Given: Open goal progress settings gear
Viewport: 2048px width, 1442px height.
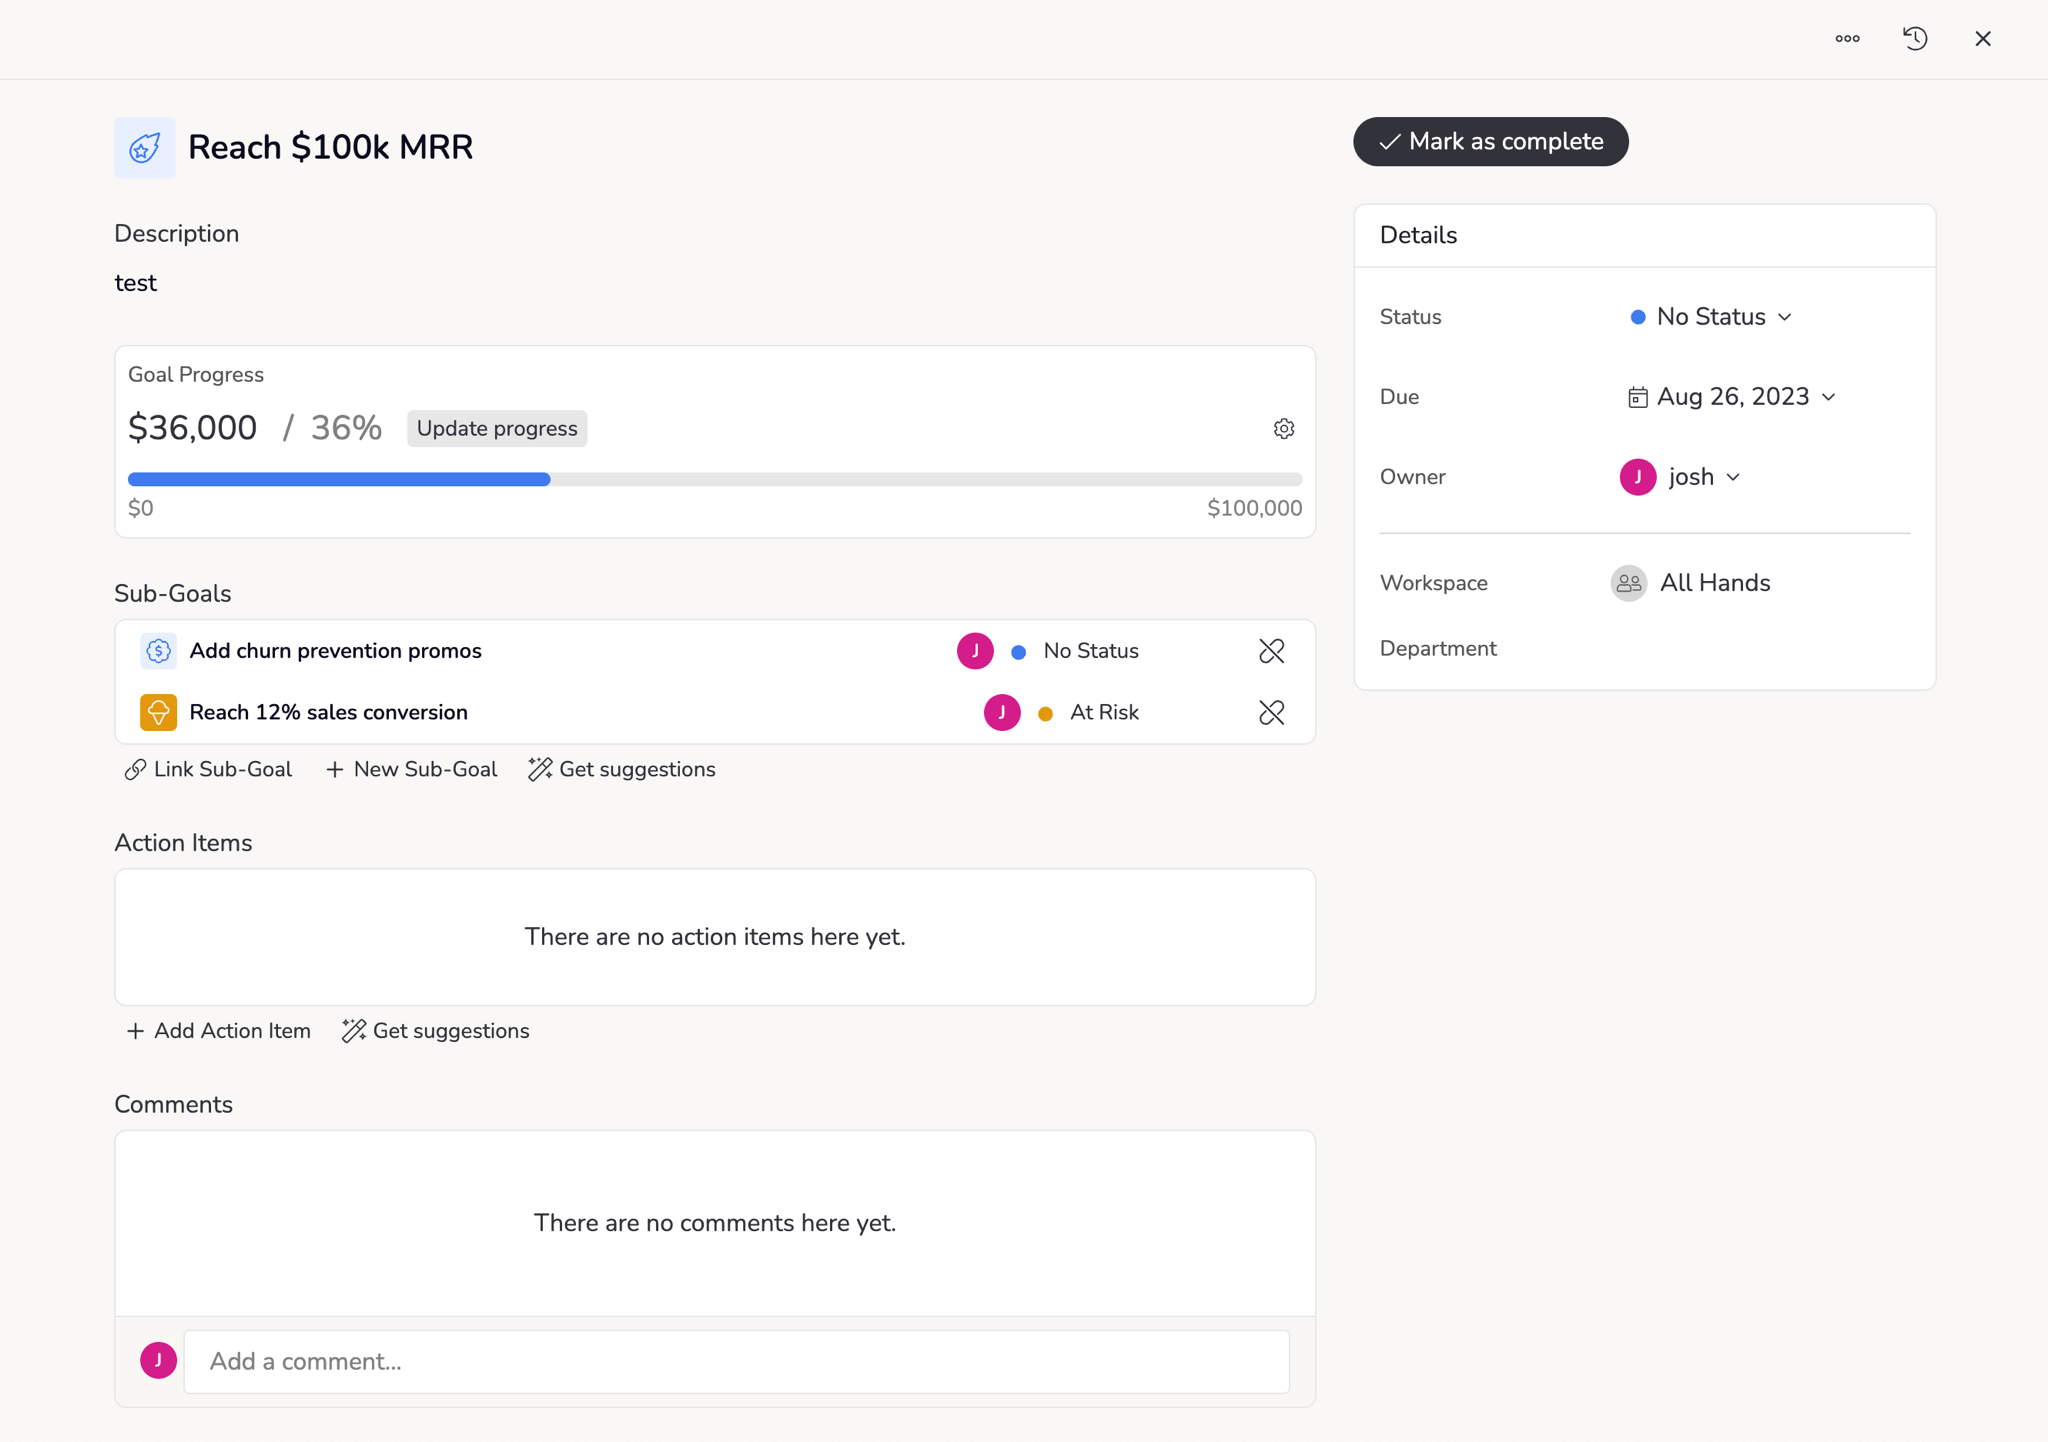Looking at the screenshot, I should [1284, 429].
